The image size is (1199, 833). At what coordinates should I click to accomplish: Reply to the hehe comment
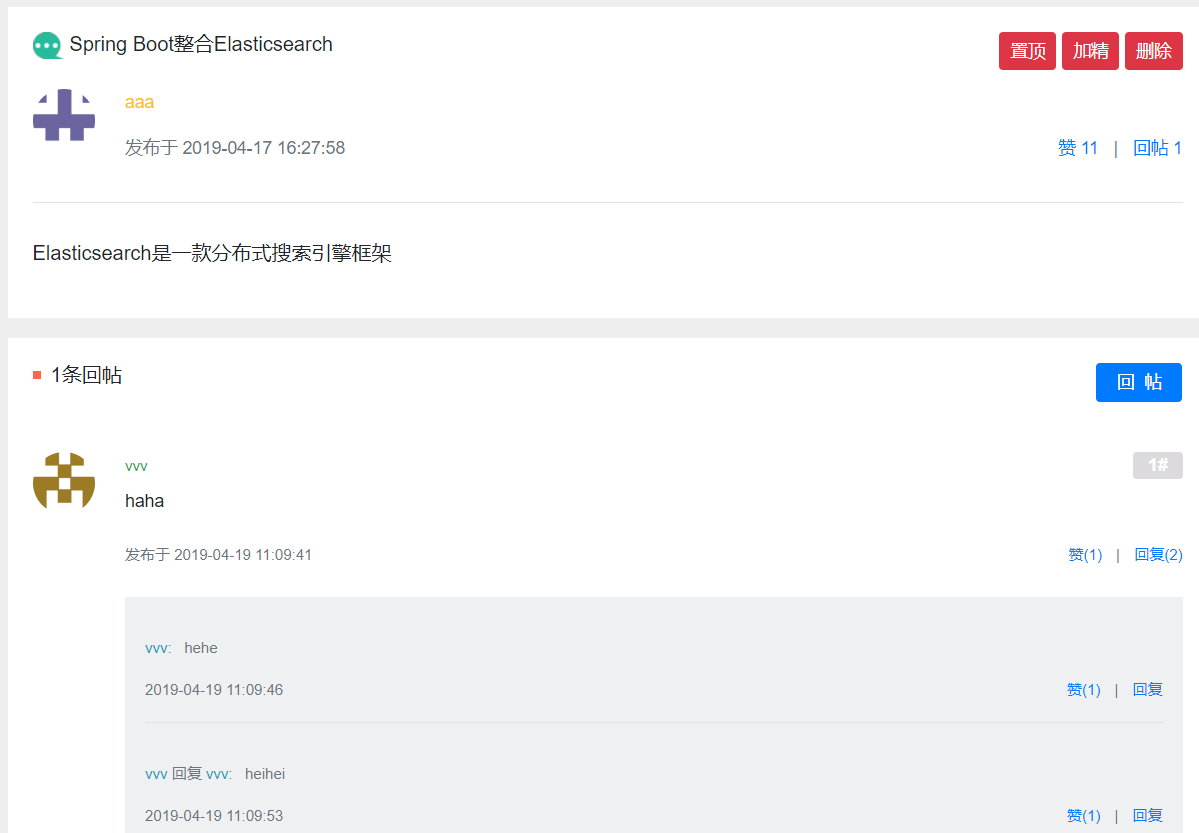tap(1147, 690)
